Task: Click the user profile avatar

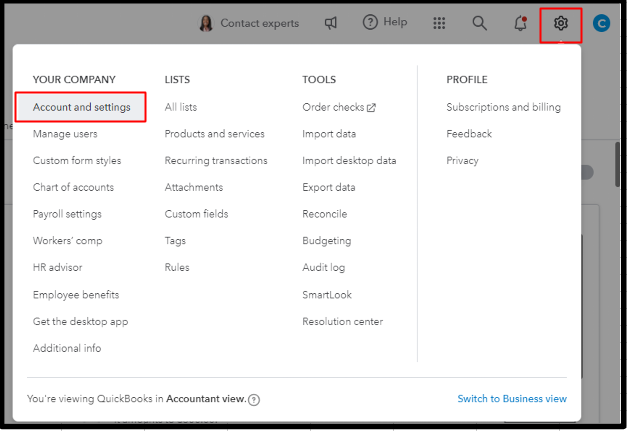Action: pos(601,23)
